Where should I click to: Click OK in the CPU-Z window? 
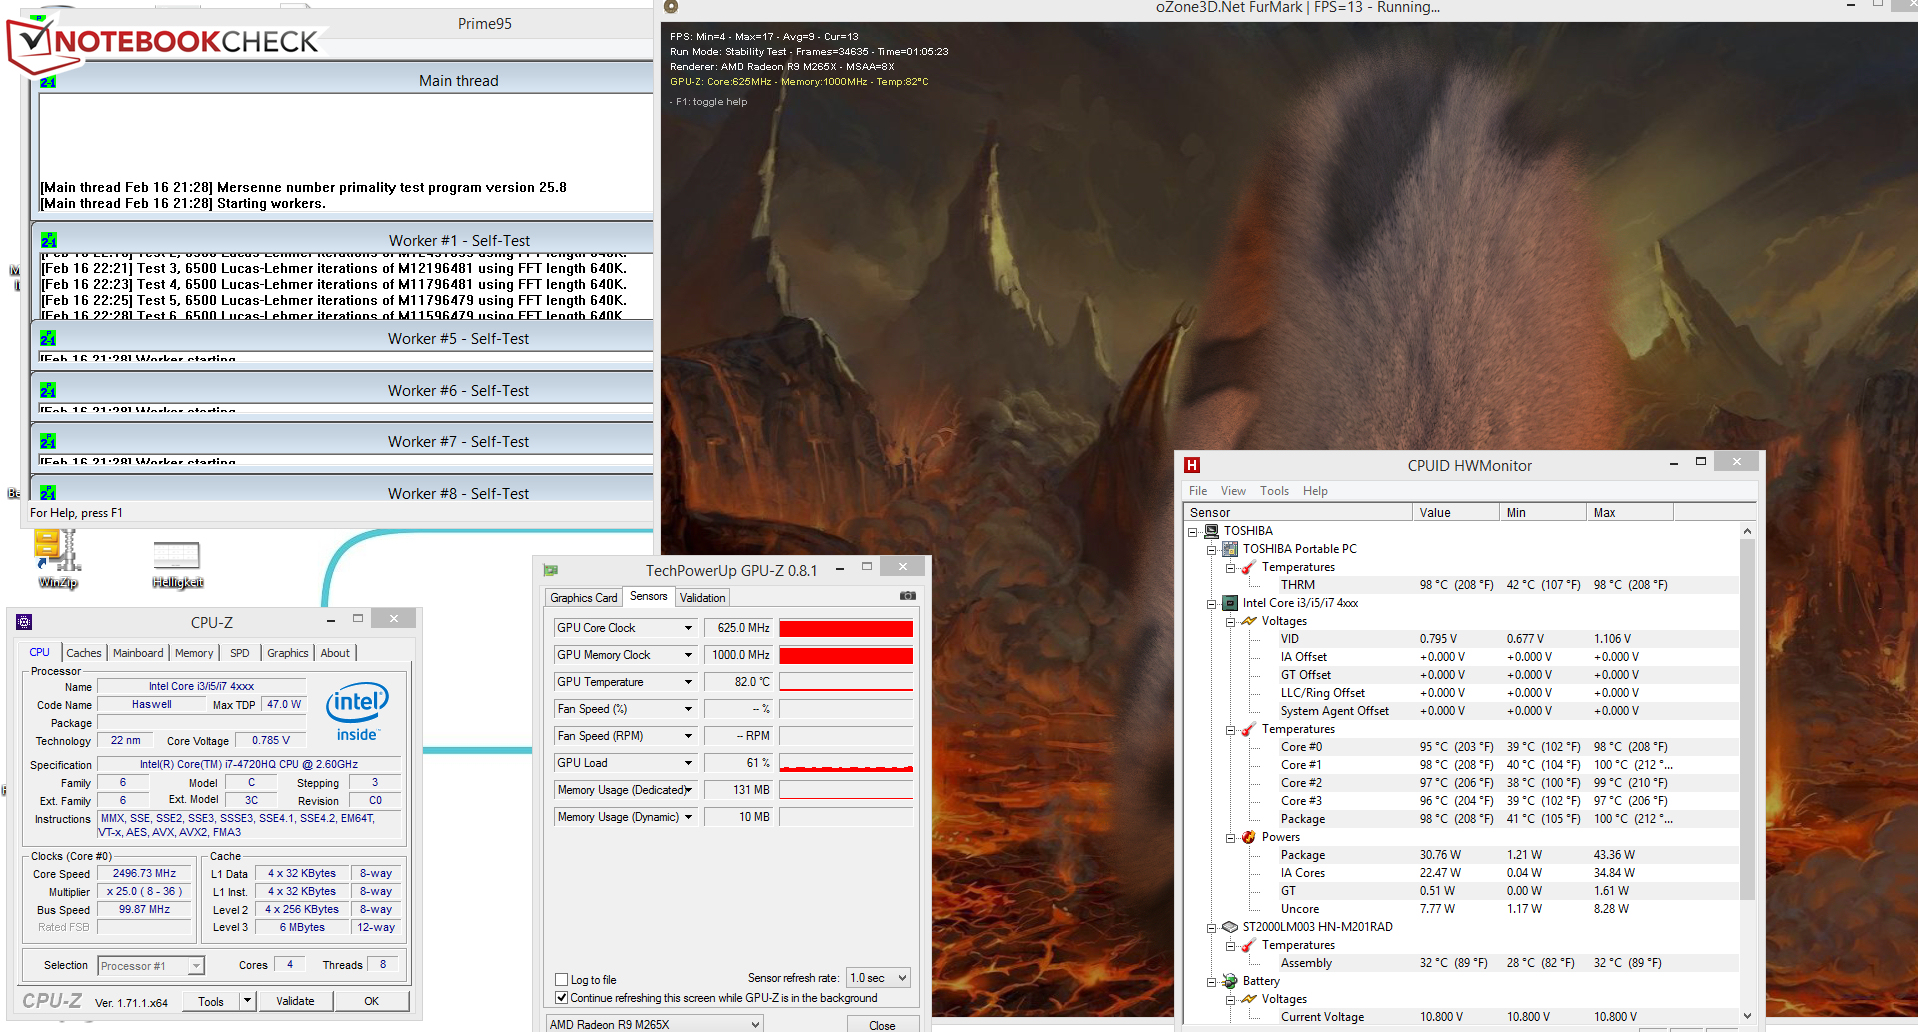372,1001
